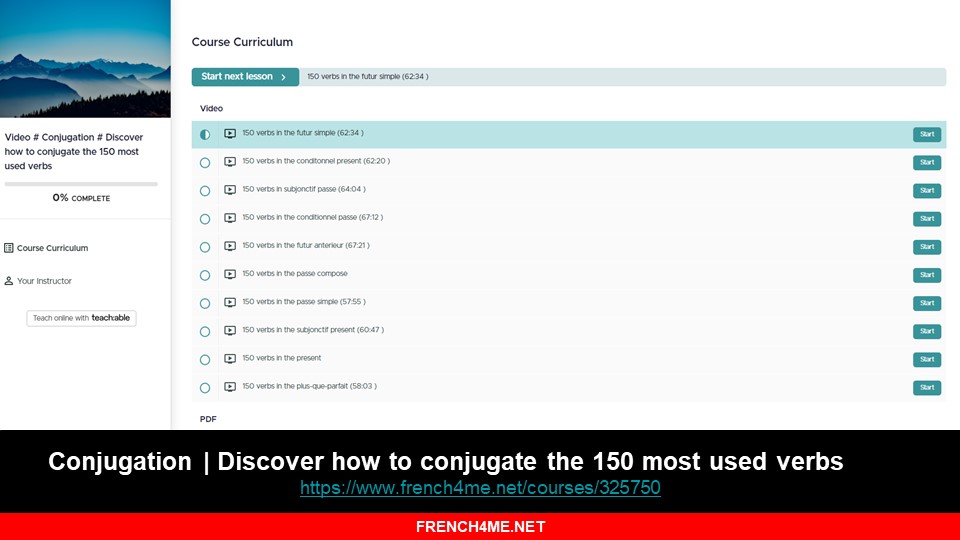Click video icon for plus-que-parfait lesson
960x540 pixels.
230,387
